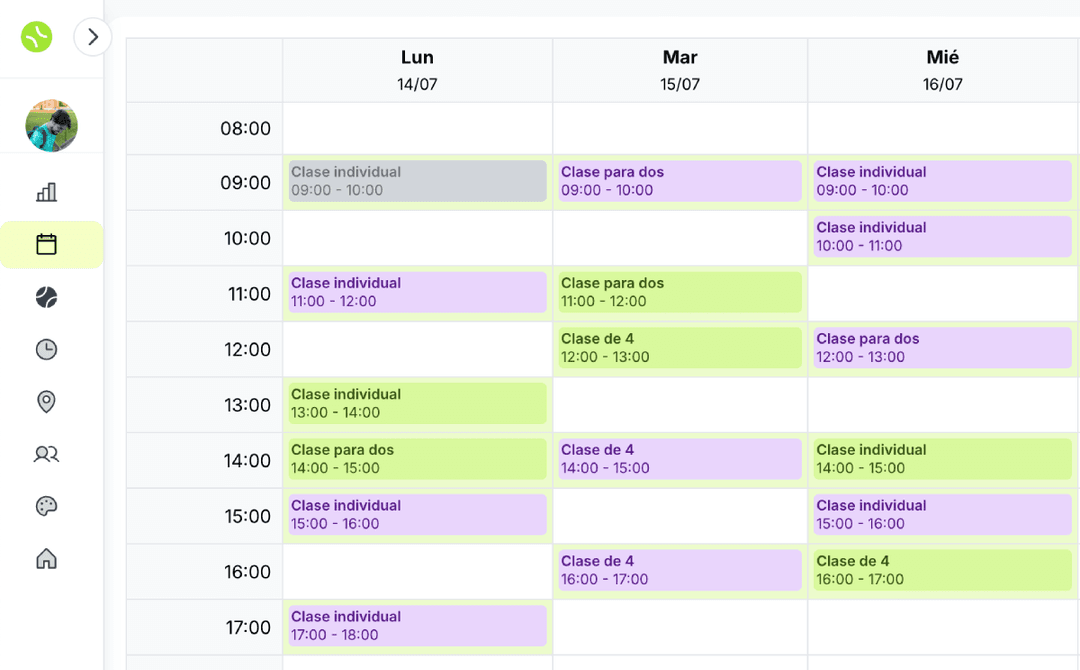Open the location pin icon

coord(46,401)
